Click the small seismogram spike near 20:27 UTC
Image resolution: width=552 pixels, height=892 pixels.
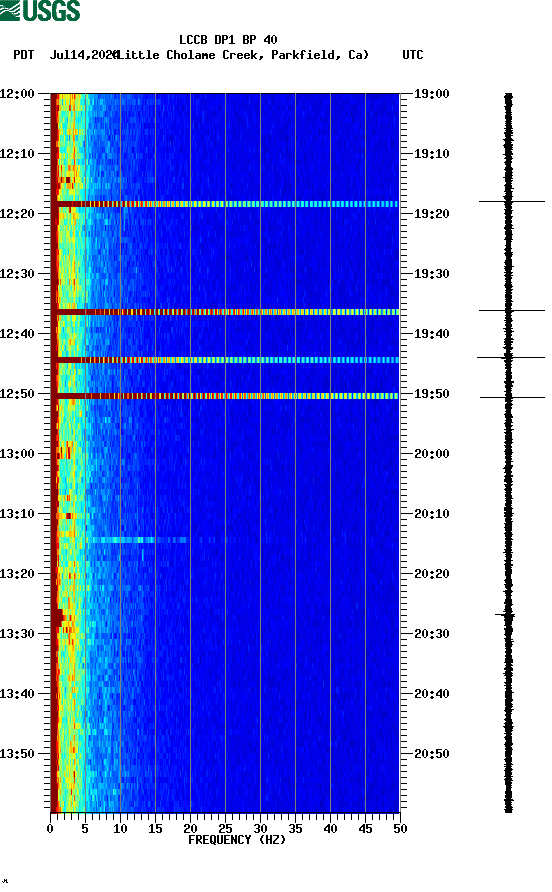[505, 615]
